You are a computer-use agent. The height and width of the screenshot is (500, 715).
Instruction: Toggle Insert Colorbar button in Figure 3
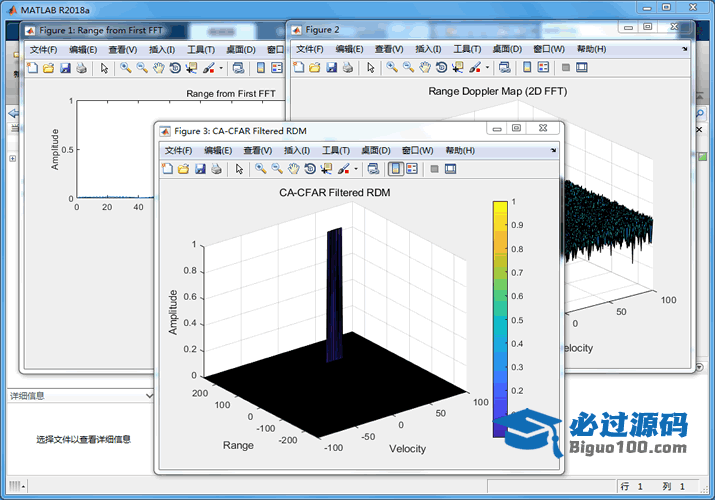(x=394, y=169)
